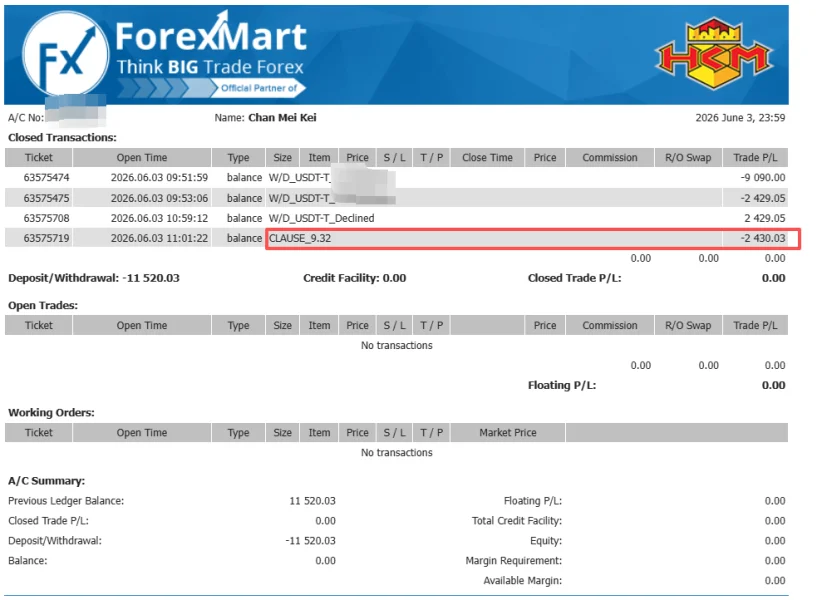Click the Commission header in Closed Transactions
The height and width of the screenshot is (600, 817).
[610, 157]
